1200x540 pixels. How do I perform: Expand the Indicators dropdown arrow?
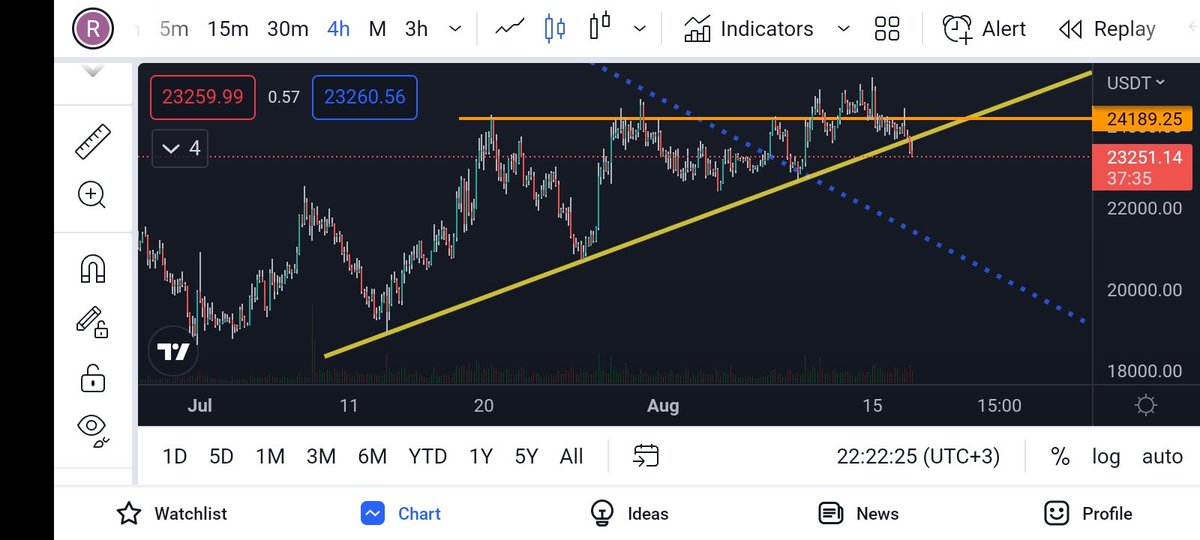tap(843, 29)
